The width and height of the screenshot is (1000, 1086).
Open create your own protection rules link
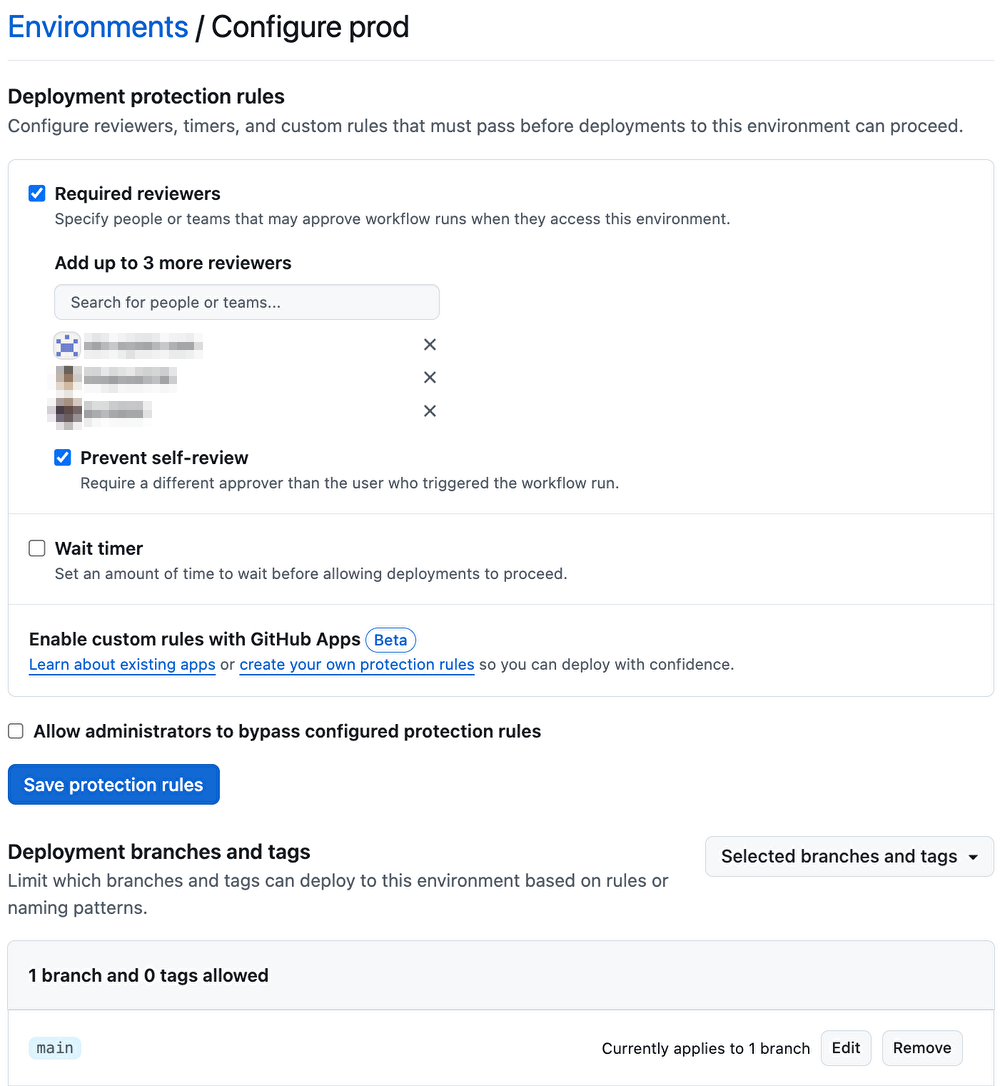coord(357,664)
